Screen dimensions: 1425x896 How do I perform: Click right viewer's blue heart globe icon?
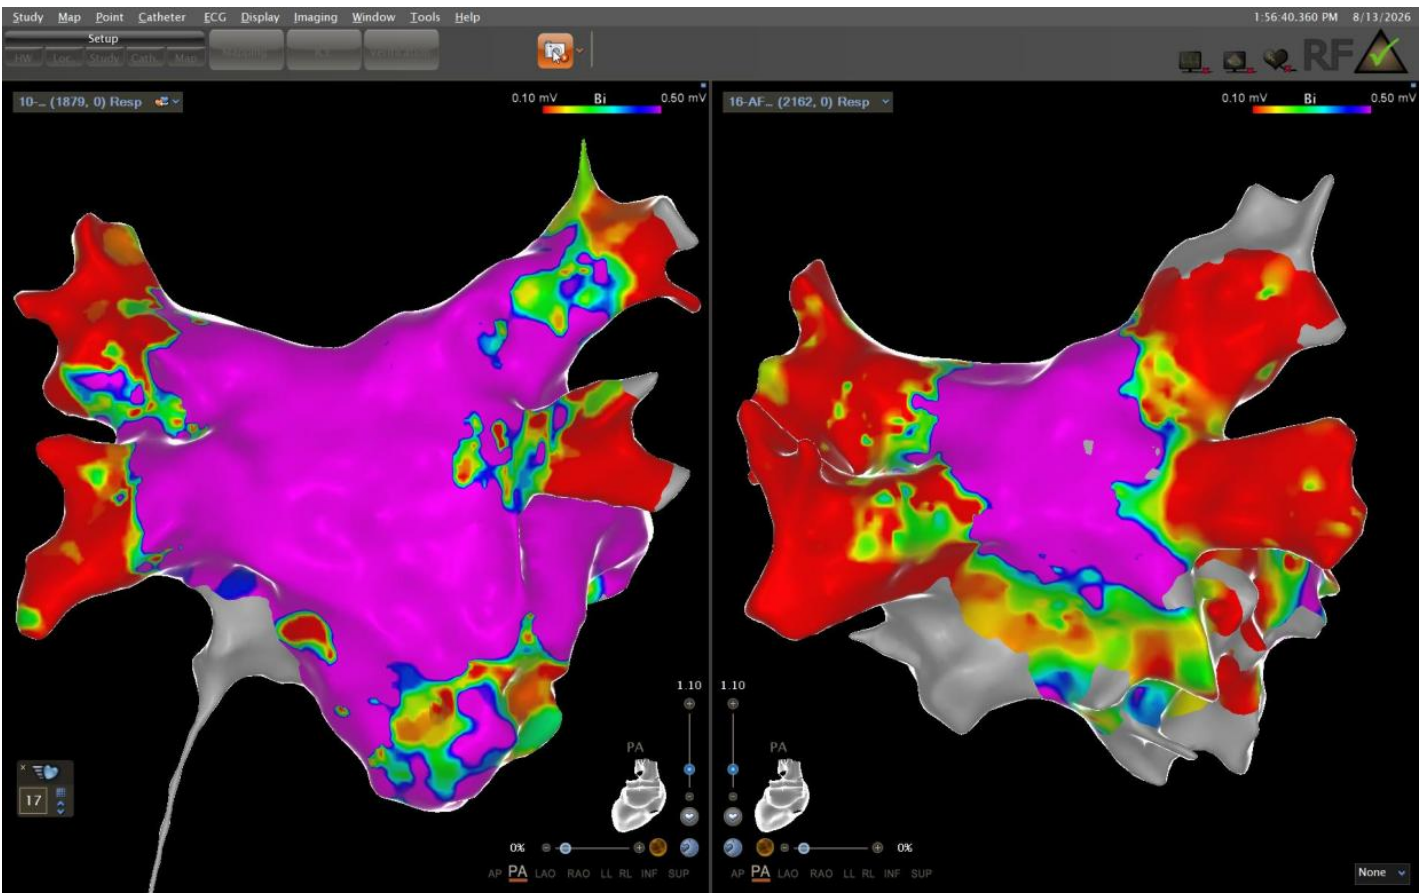tap(733, 847)
